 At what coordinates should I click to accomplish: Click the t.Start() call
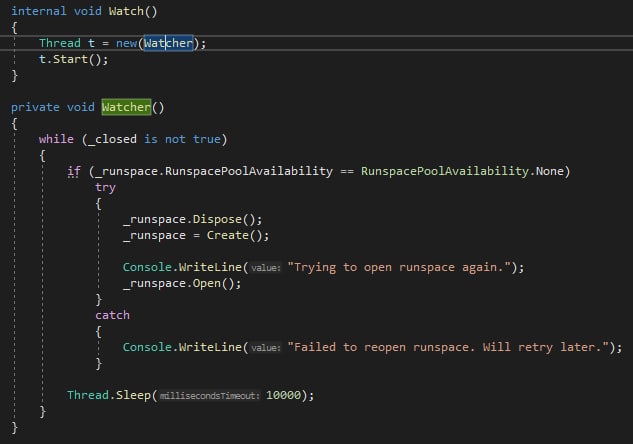point(73,59)
